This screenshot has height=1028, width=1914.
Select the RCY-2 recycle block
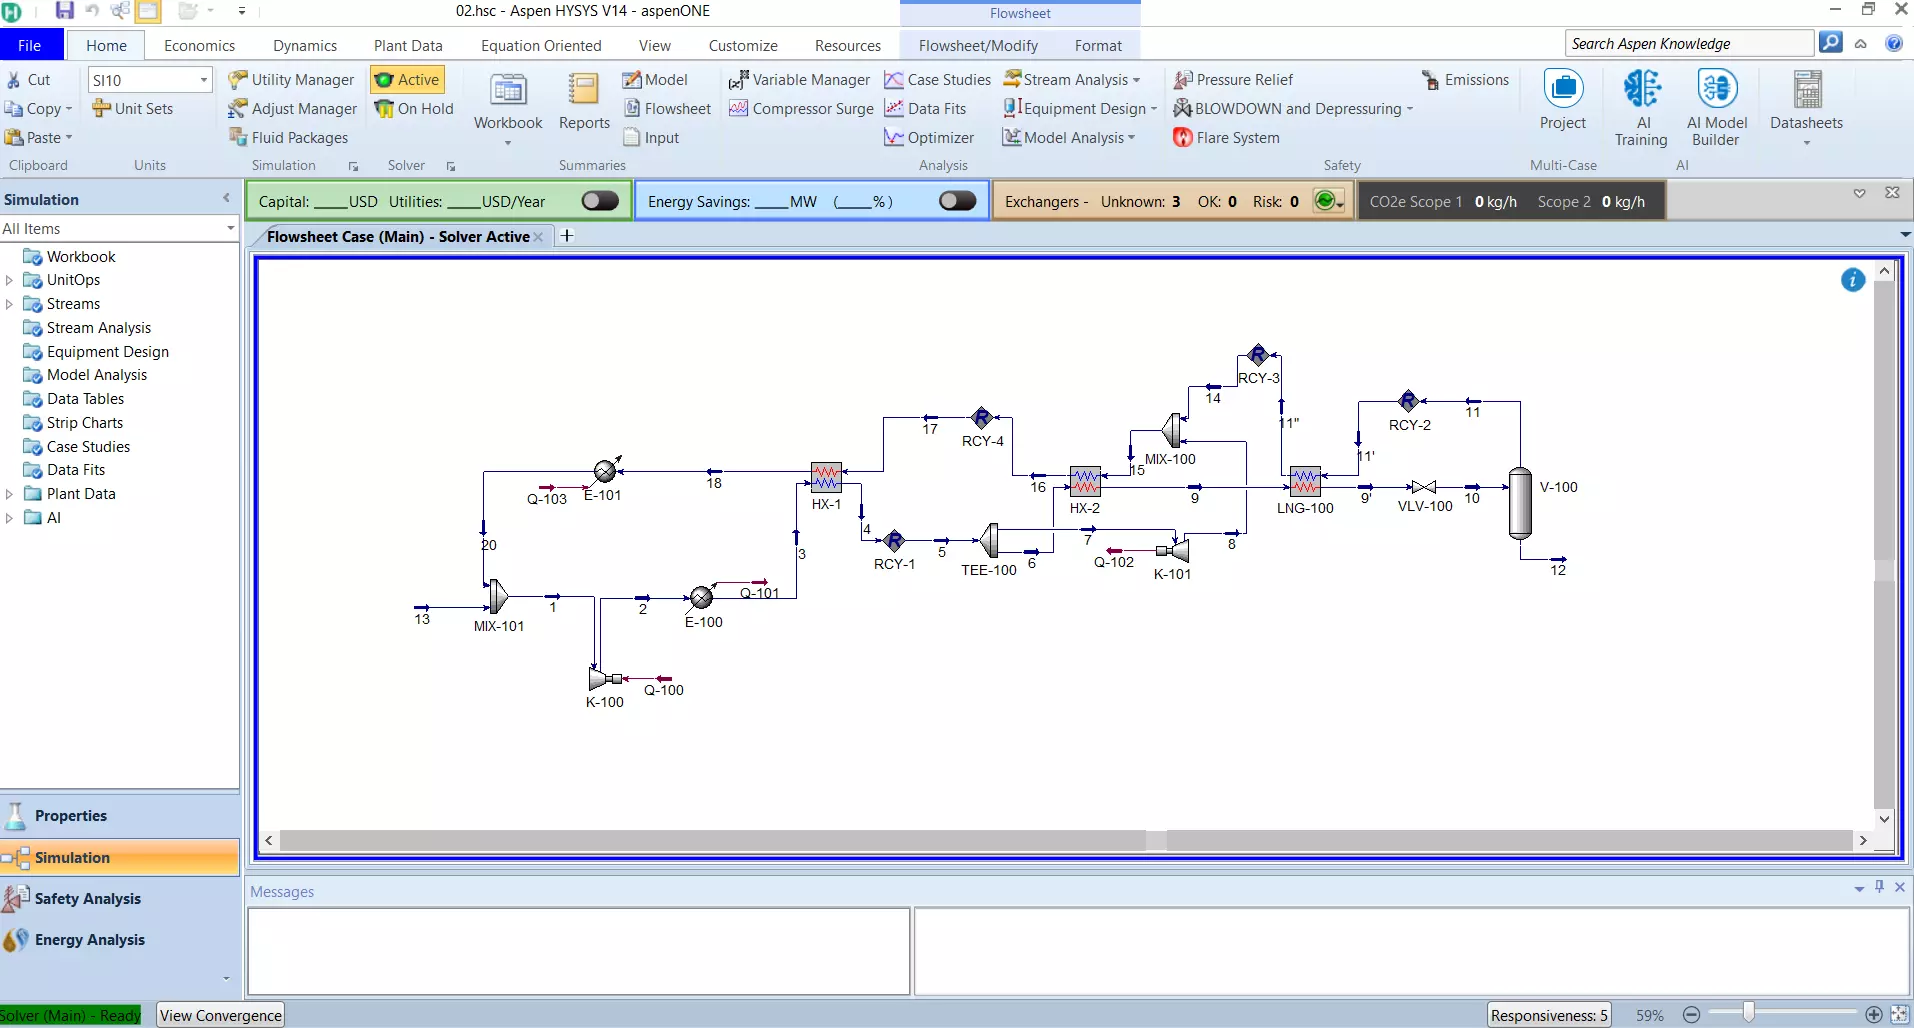1408,402
